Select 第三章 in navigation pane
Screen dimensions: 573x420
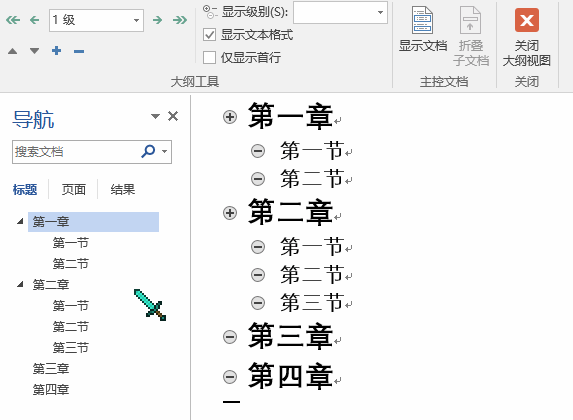(51, 368)
